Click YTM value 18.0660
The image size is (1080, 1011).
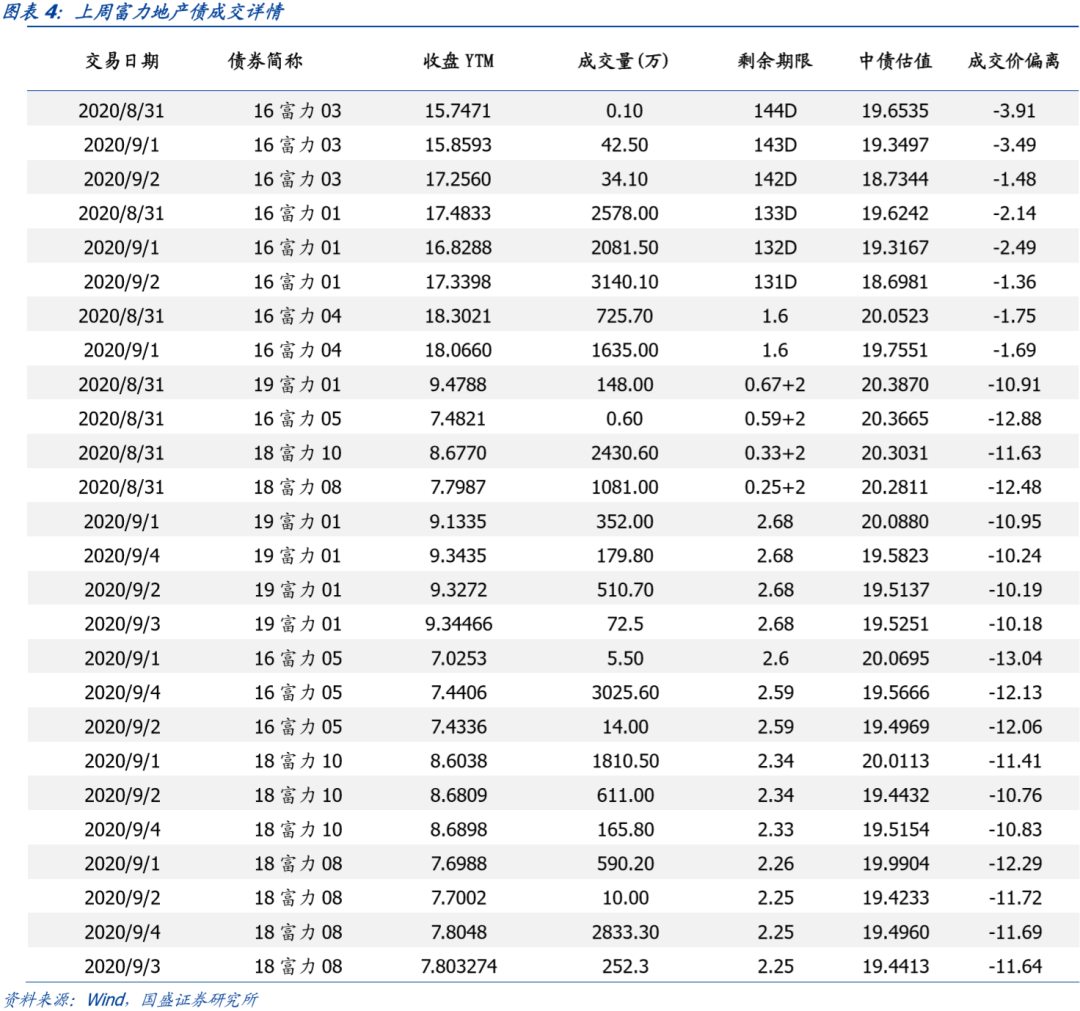(458, 351)
